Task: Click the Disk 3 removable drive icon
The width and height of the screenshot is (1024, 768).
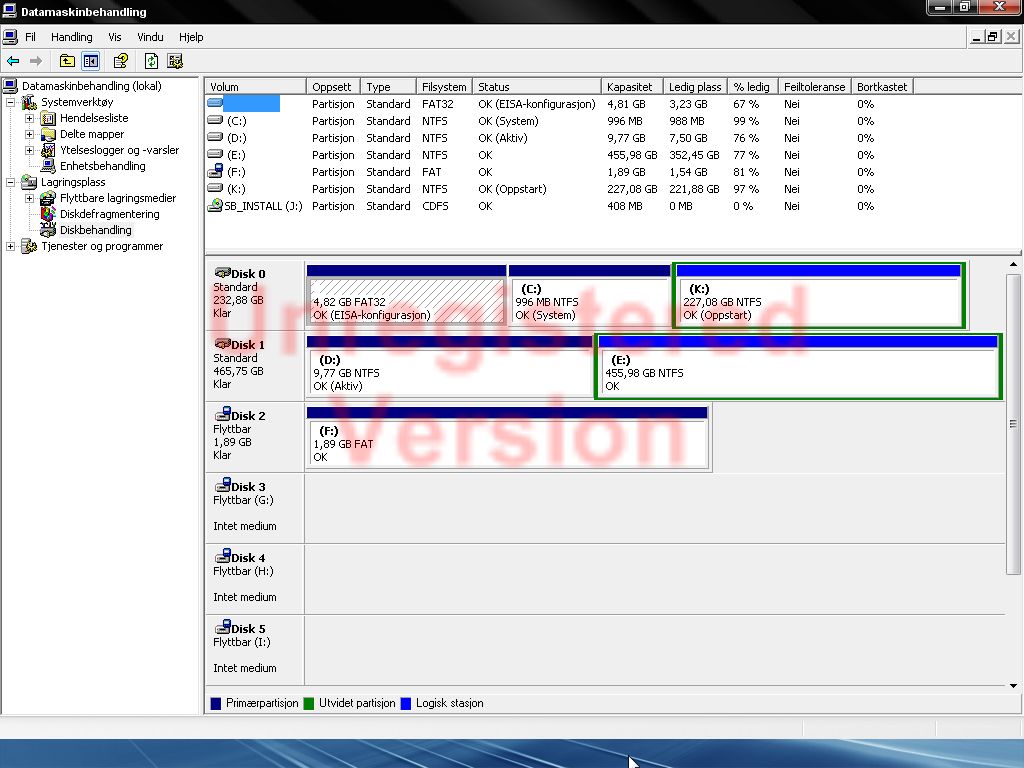Action: click(222, 485)
